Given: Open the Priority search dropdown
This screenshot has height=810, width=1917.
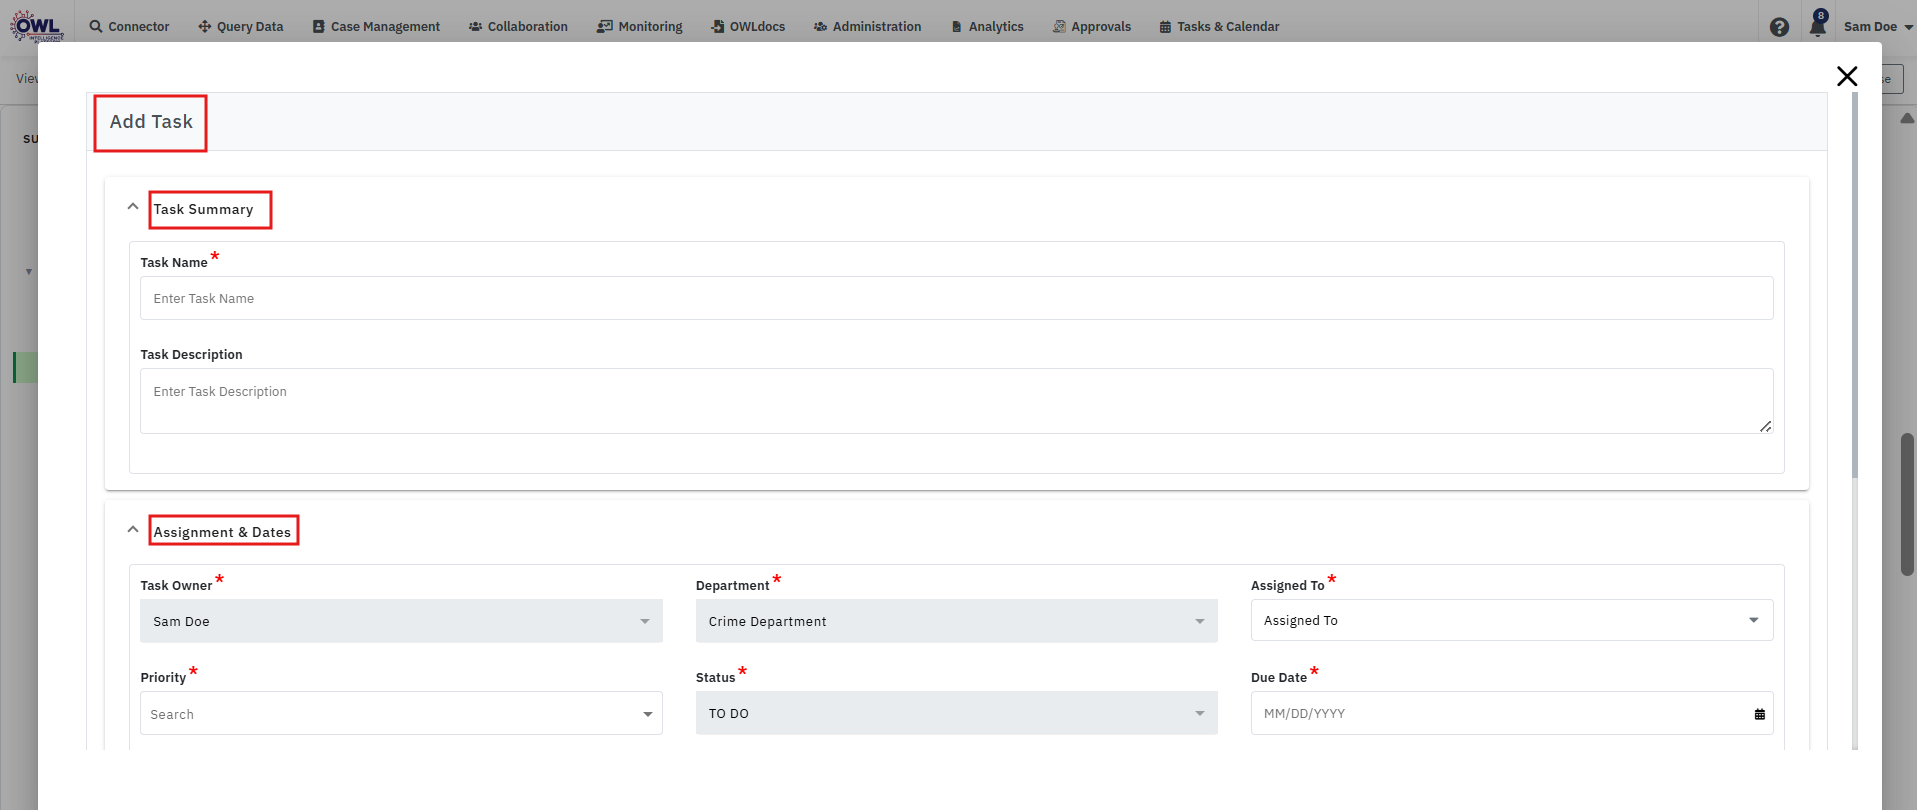Looking at the screenshot, I should point(401,713).
